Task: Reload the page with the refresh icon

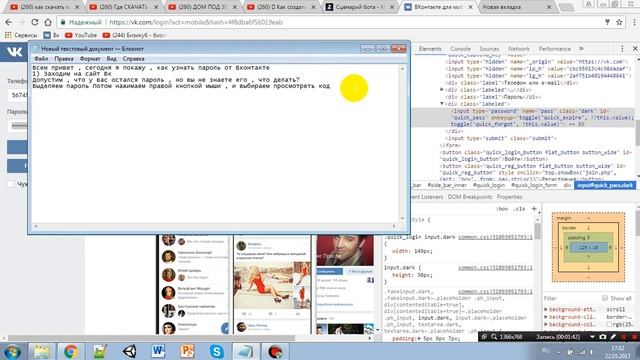Action: pos(35,22)
